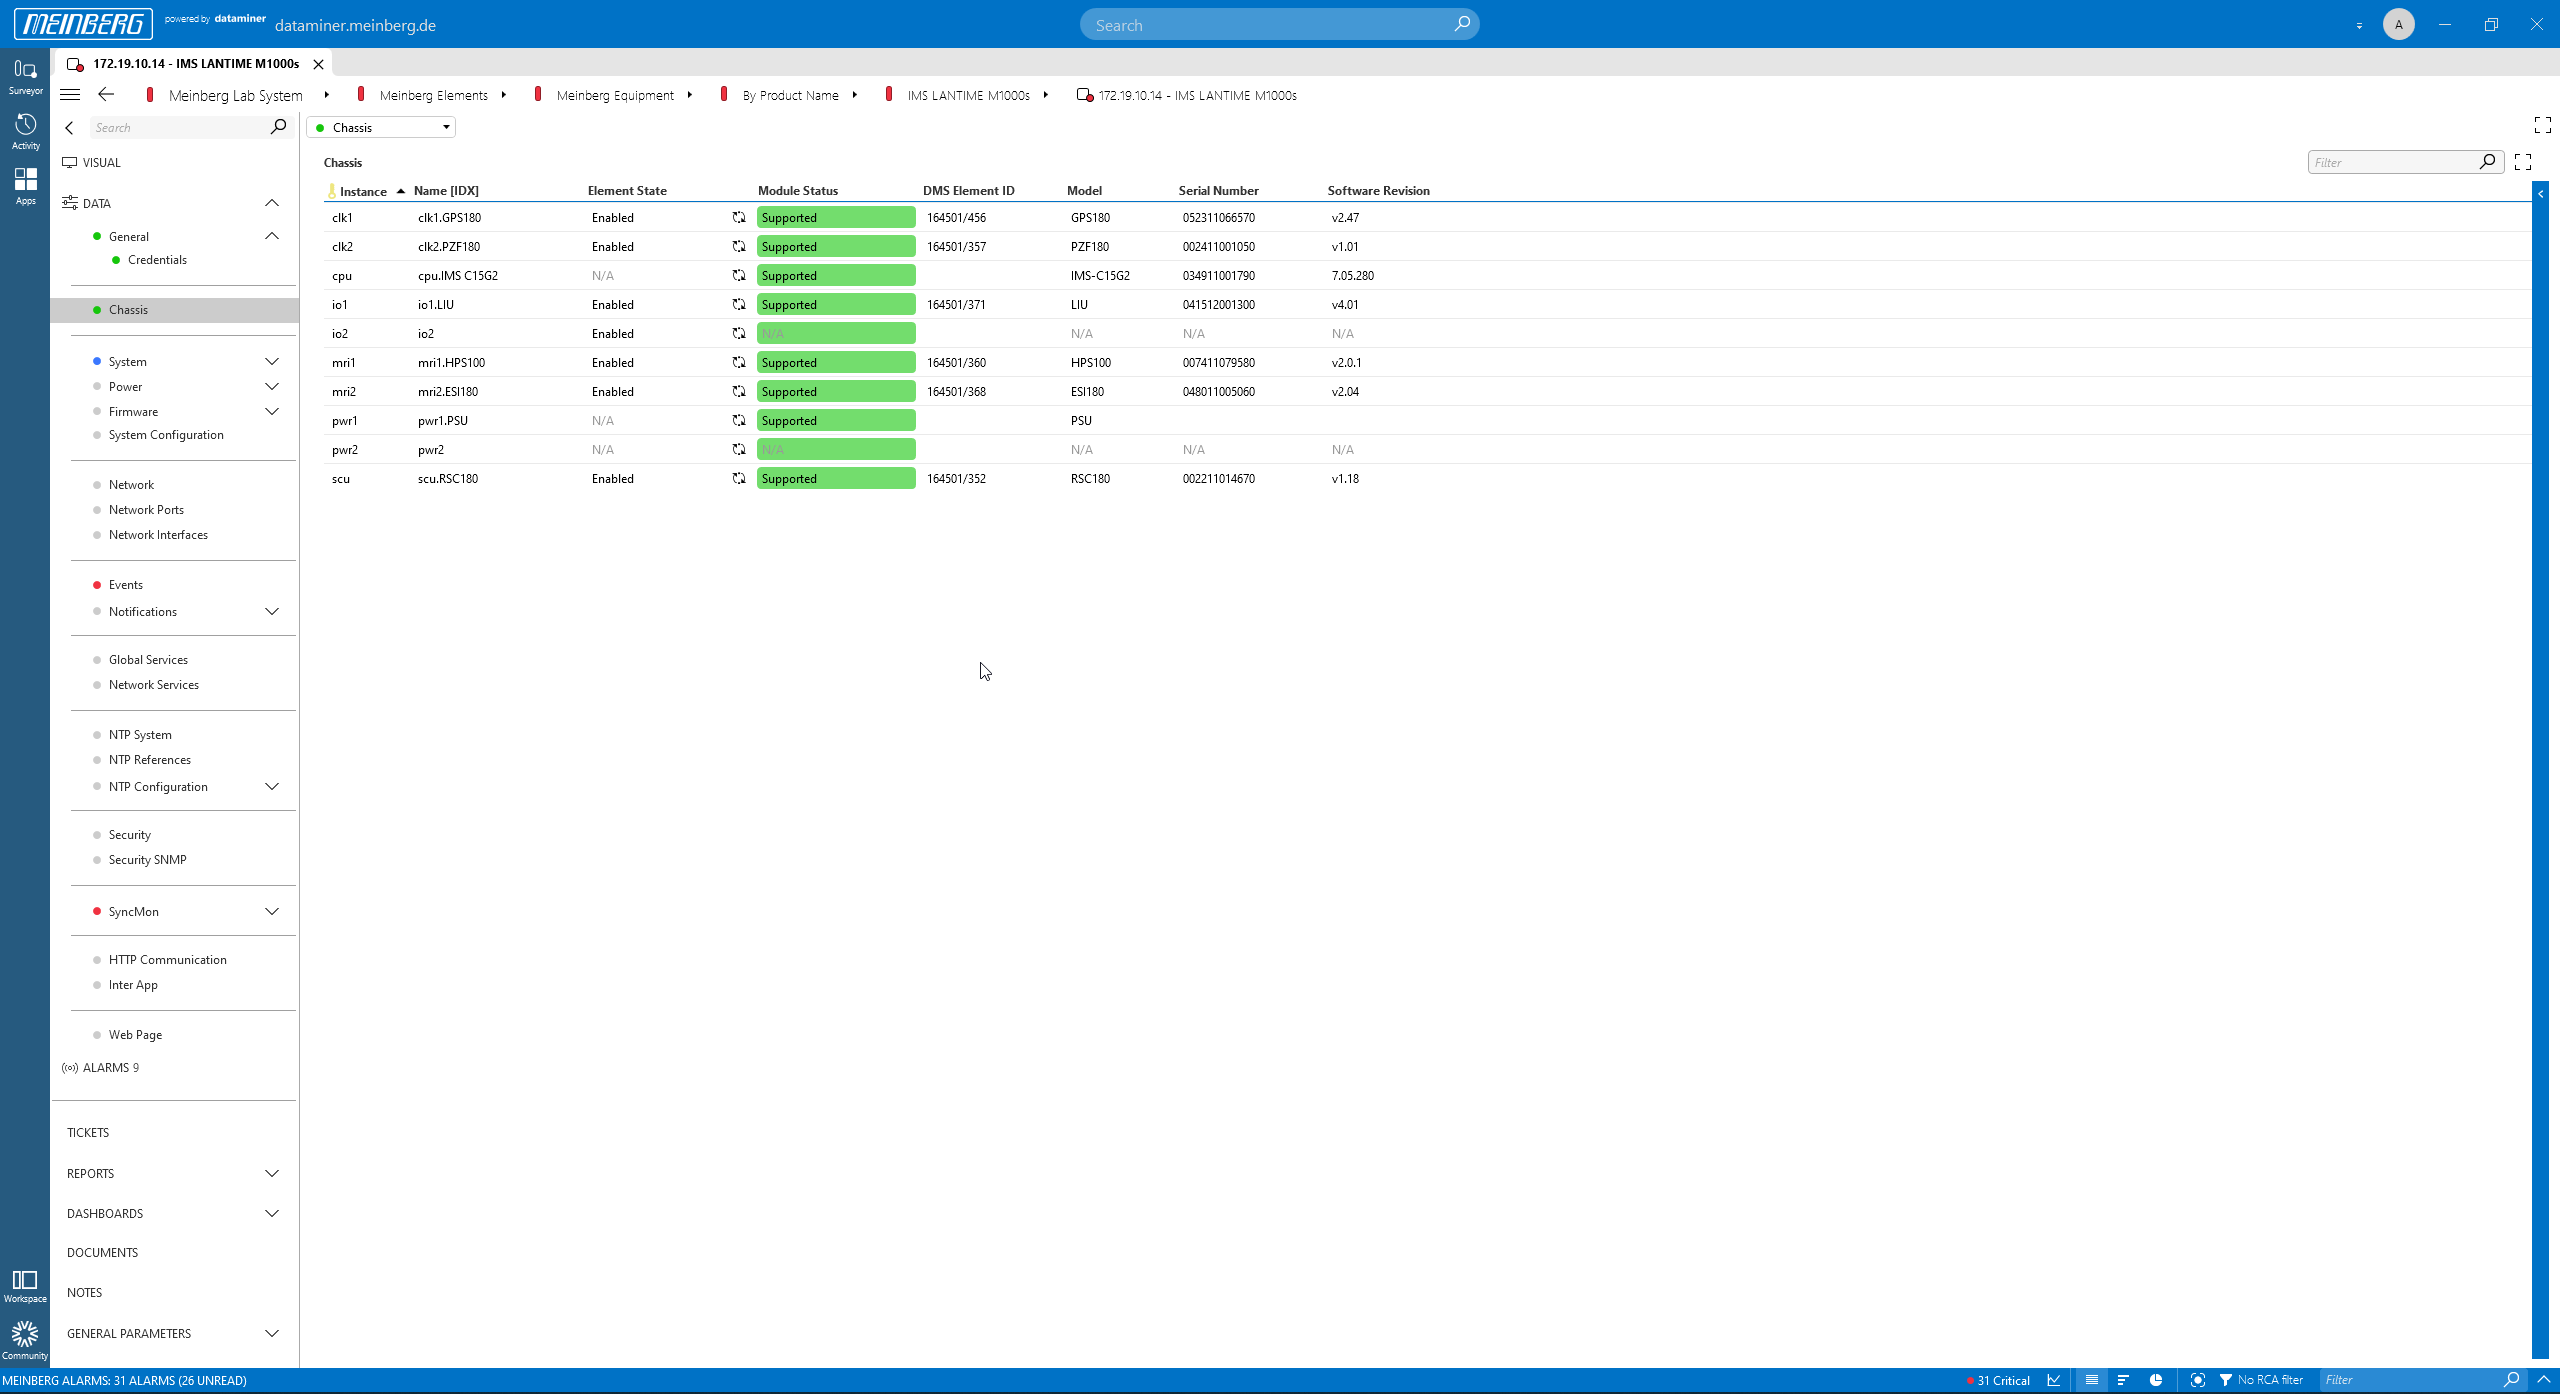The image size is (2560, 1394).
Task: Open the Community icon
Action: click(25, 1341)
